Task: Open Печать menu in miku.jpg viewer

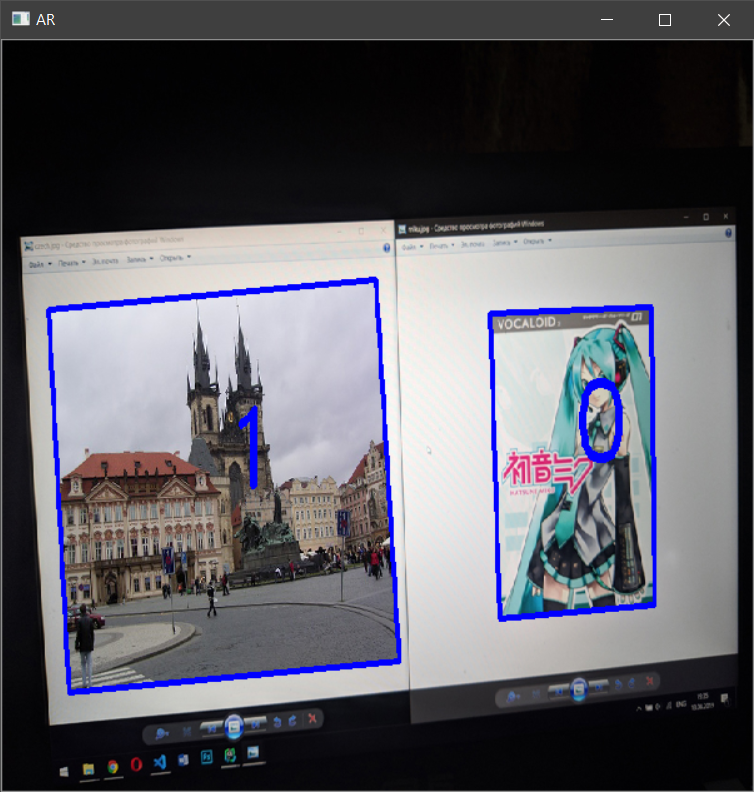Action: tap(442, 245)
